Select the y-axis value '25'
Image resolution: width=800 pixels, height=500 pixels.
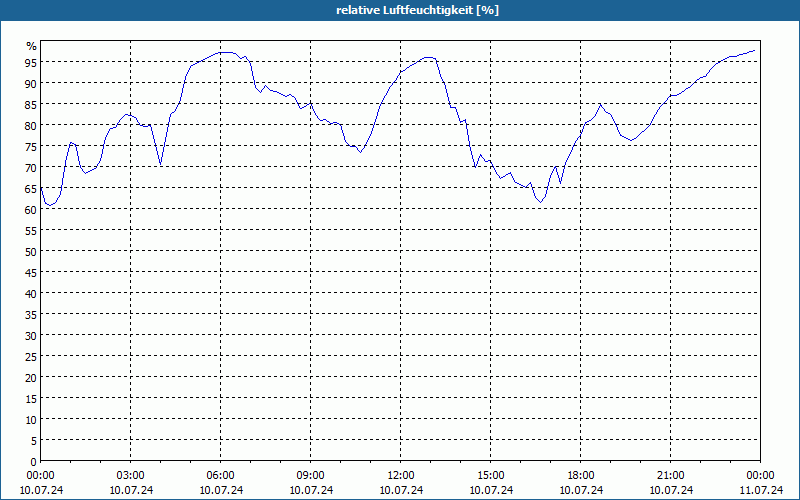coord(31,357)
